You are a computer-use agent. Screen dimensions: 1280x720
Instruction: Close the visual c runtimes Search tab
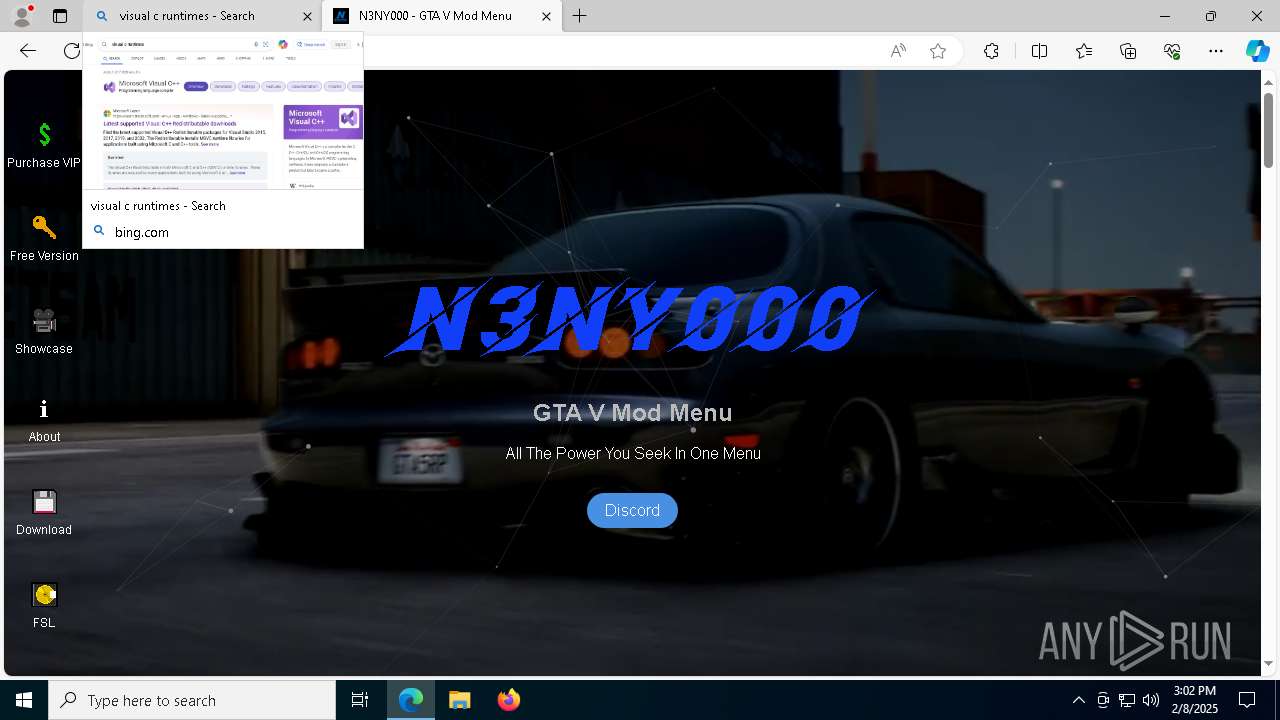pos(307,16)
